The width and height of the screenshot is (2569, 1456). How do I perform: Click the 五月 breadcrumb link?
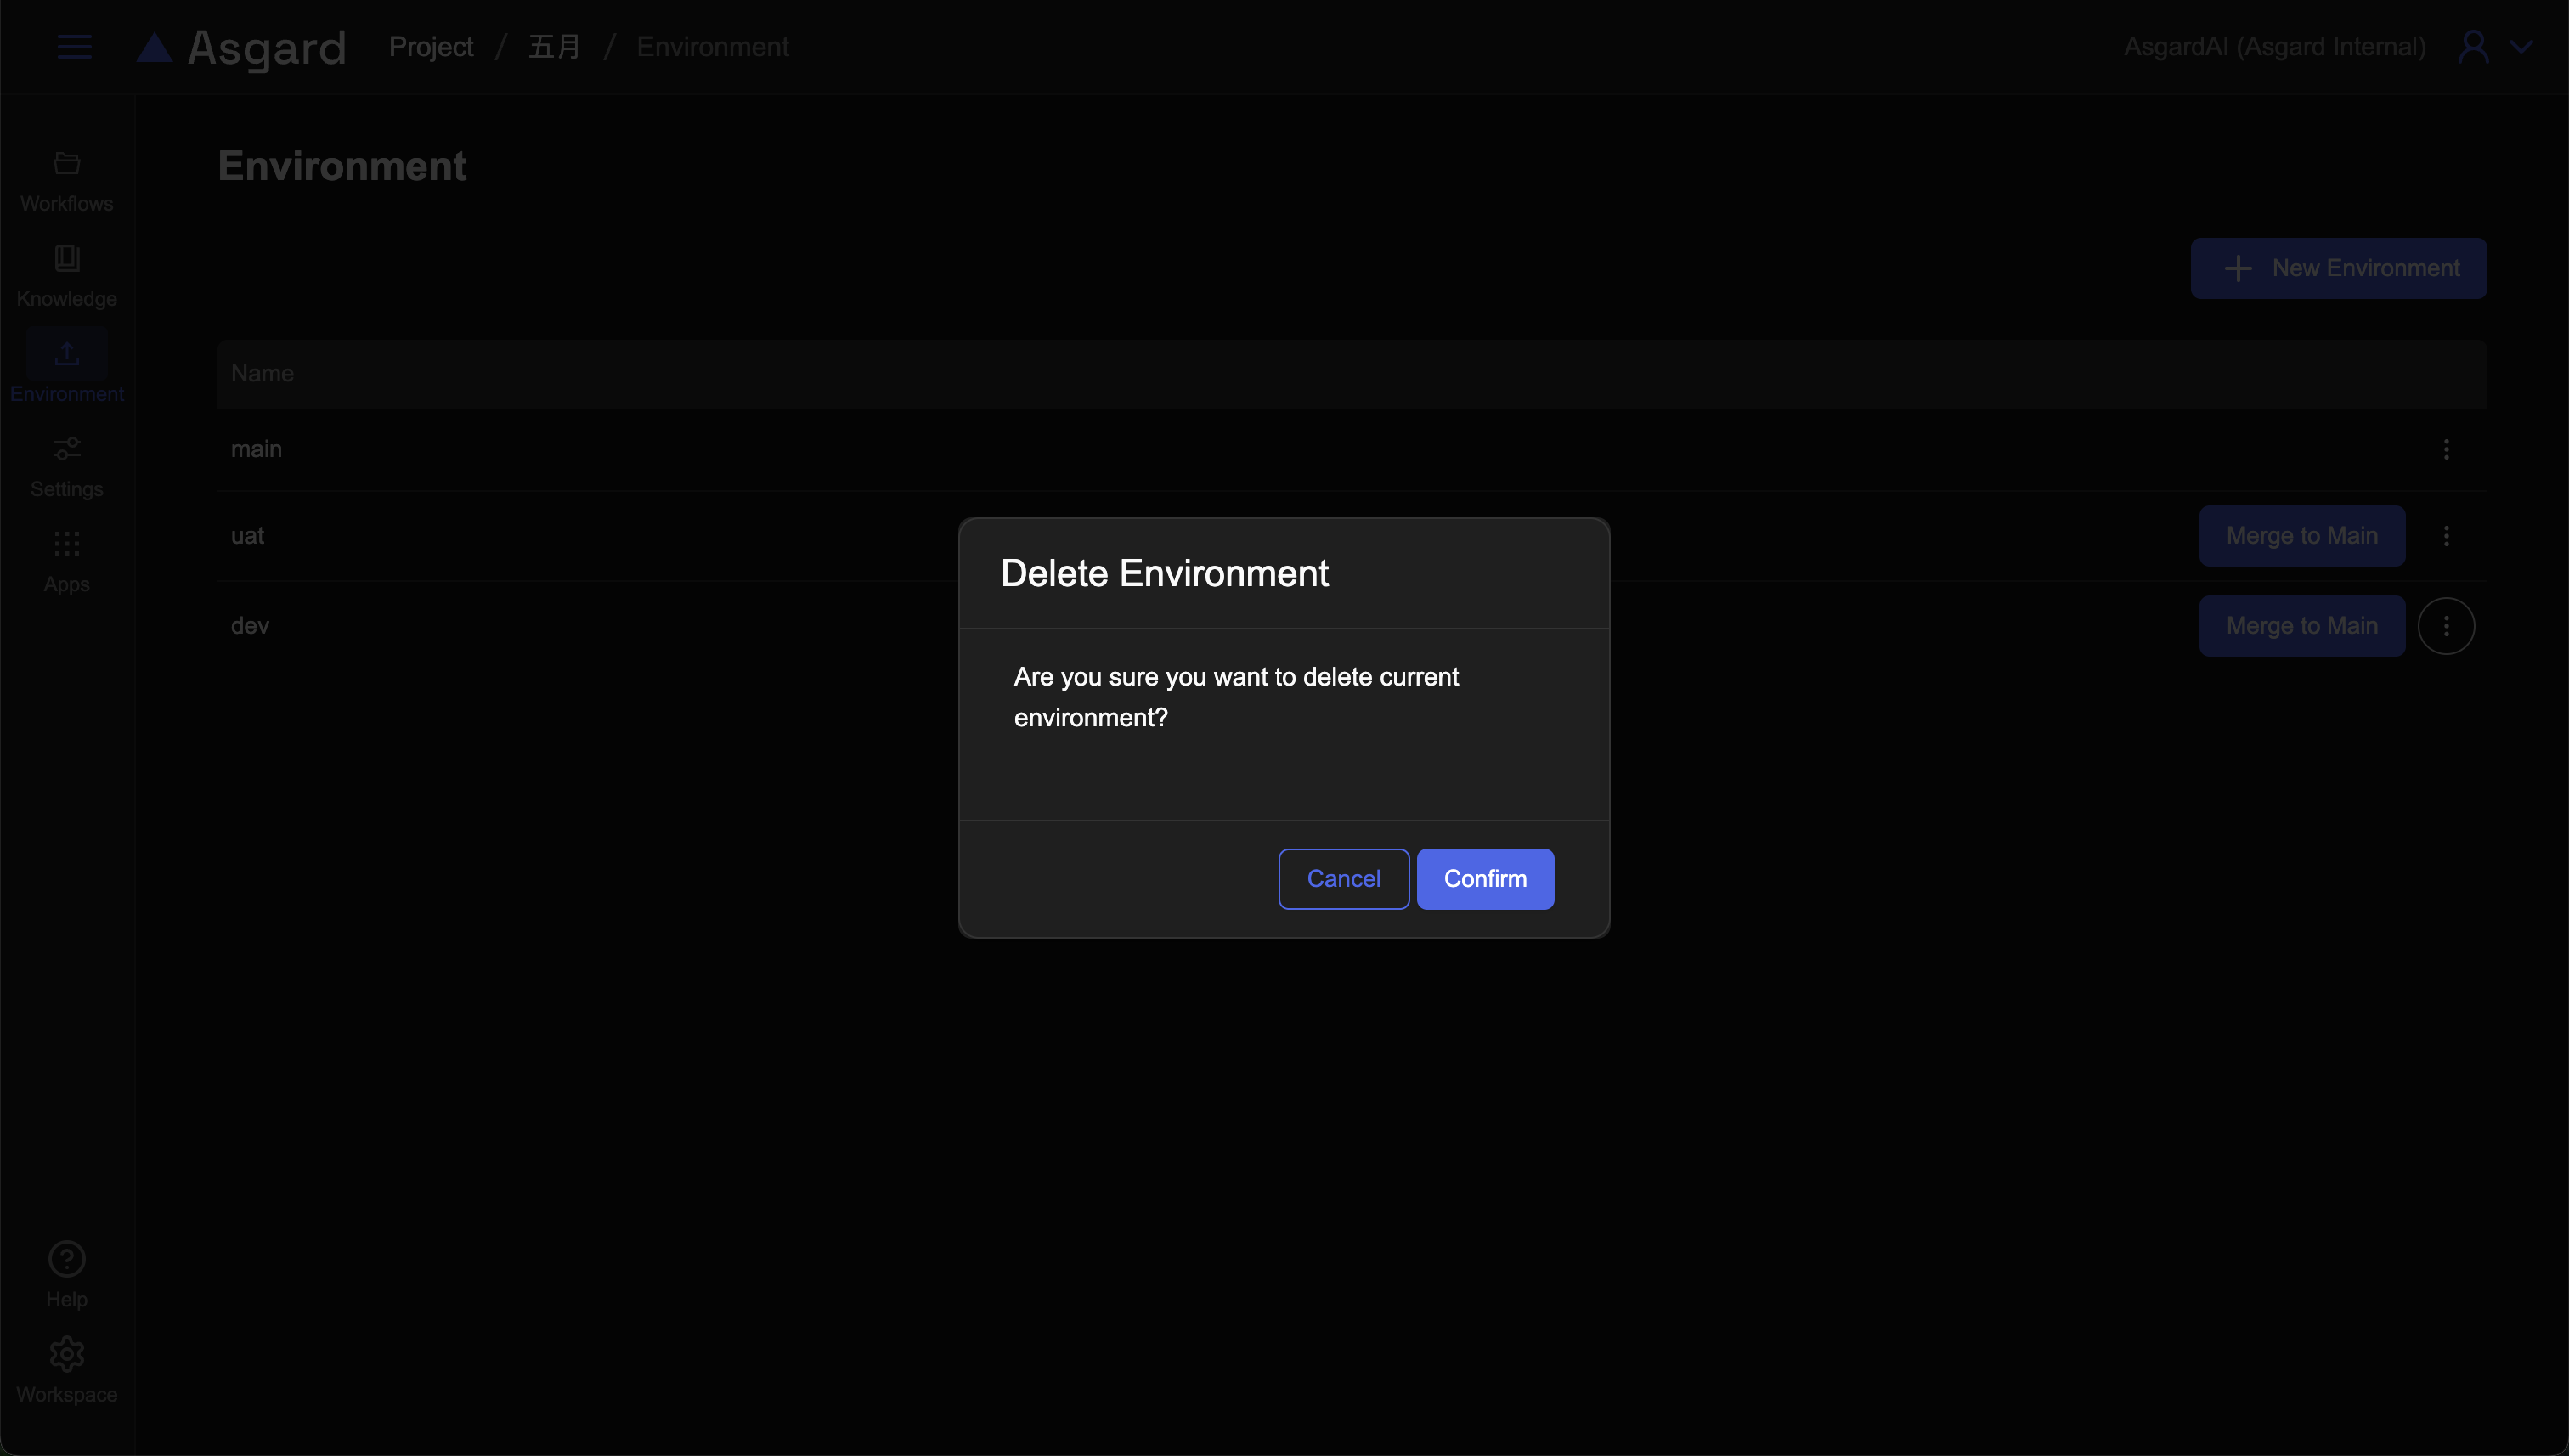(x=554, y=47)
